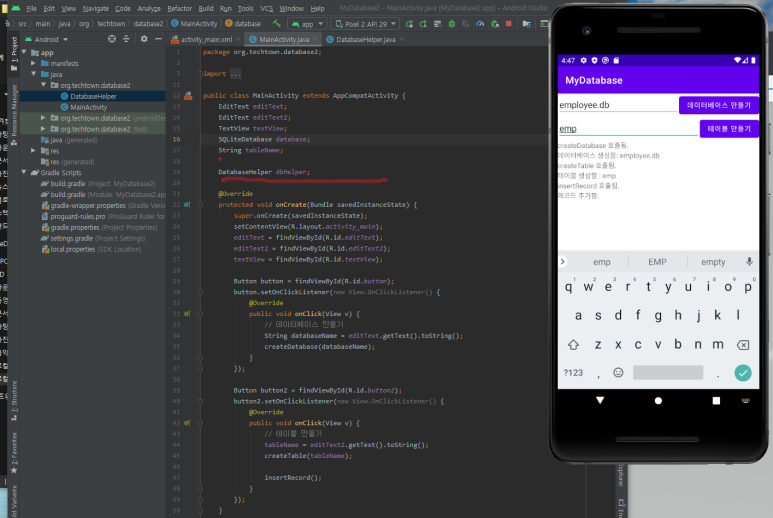The image size is (773, 518).
Task: Click the employee.db input field
Action: click(x=618, y=105)
